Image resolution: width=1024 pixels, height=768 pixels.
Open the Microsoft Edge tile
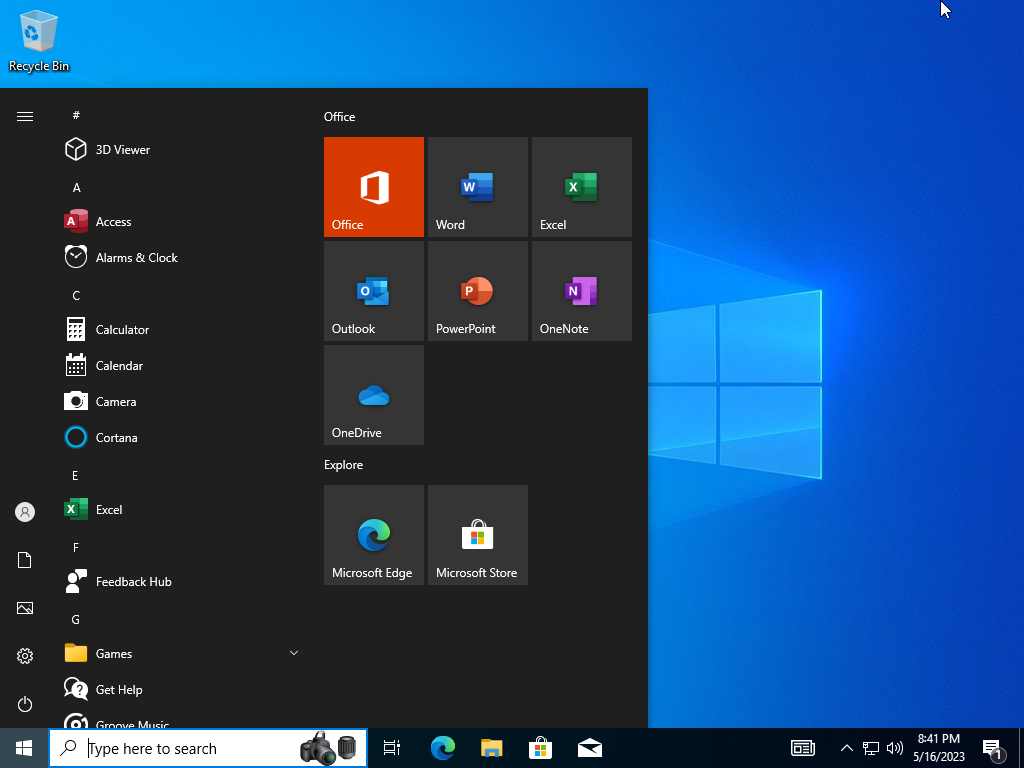(373, 535)
